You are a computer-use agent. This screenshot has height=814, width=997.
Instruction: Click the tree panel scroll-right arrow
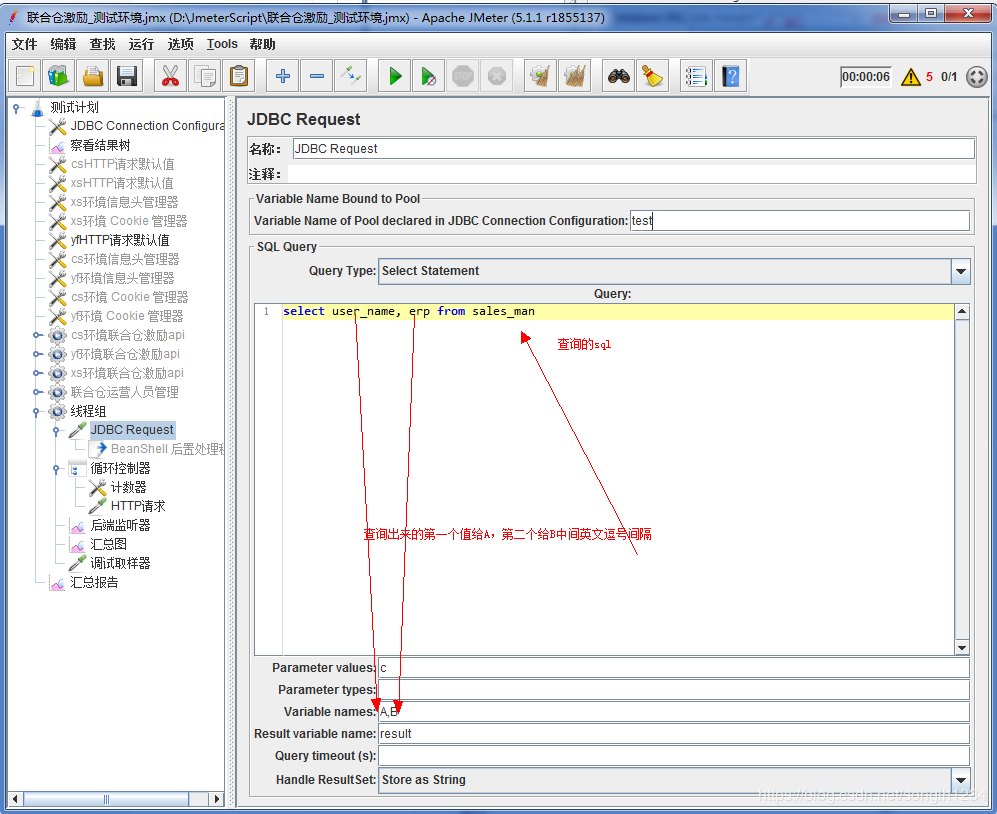[217, 799]
